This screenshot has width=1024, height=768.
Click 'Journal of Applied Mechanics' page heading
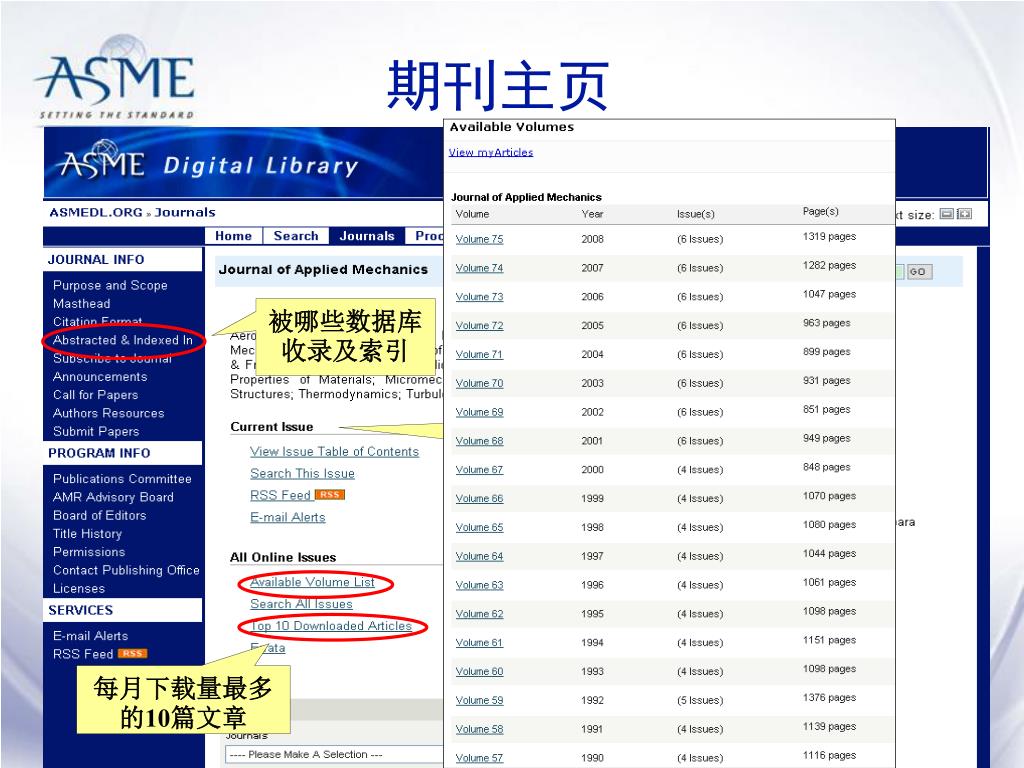click(323, 270)
